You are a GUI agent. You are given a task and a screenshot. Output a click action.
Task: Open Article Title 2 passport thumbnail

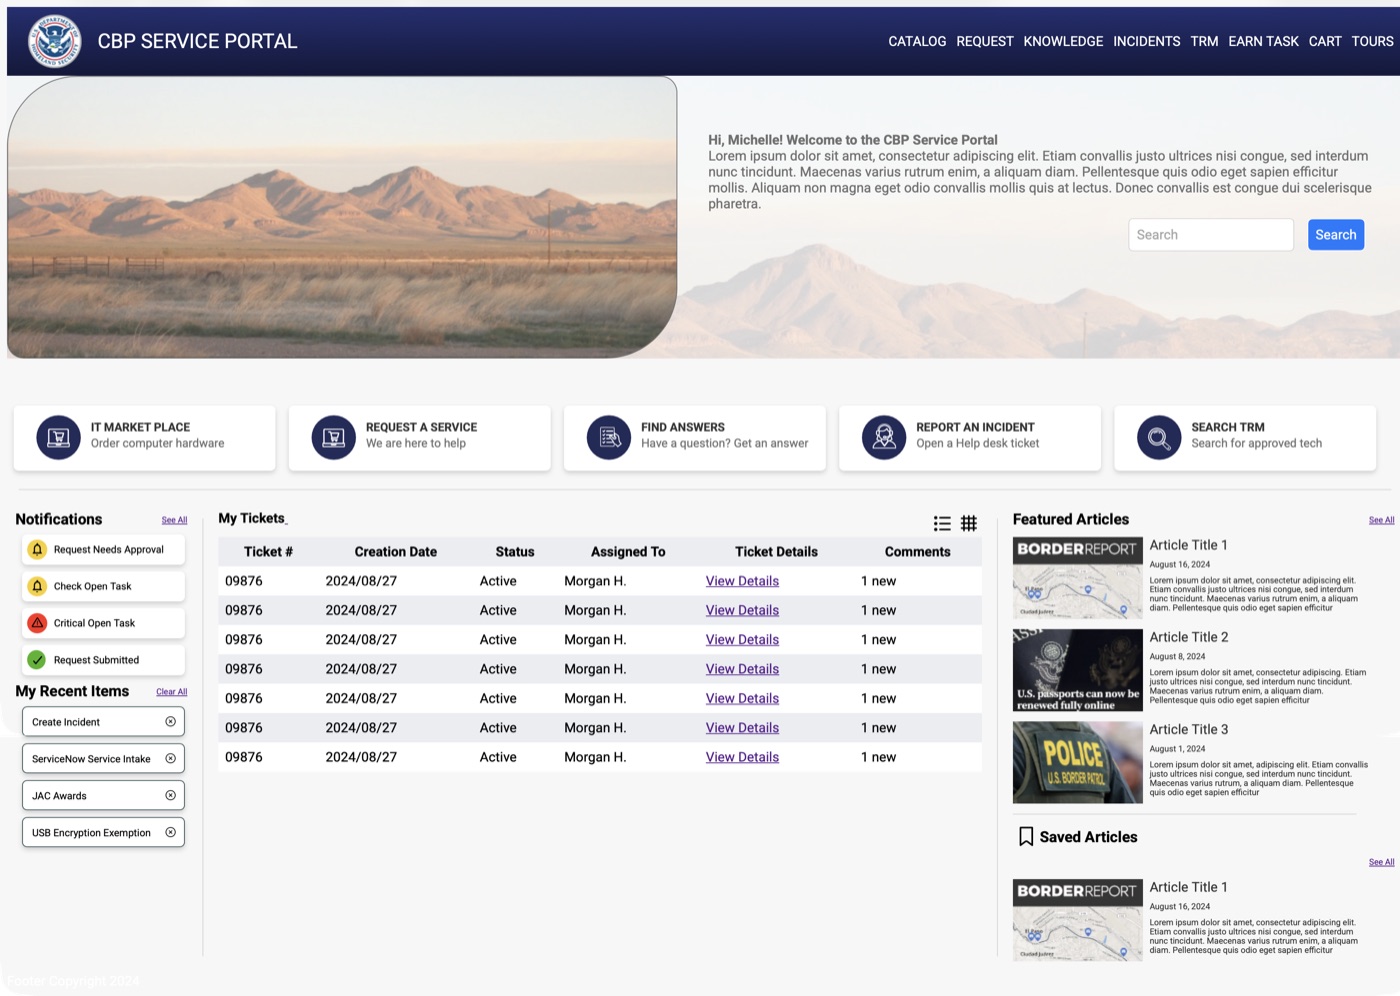[1077, 670]
